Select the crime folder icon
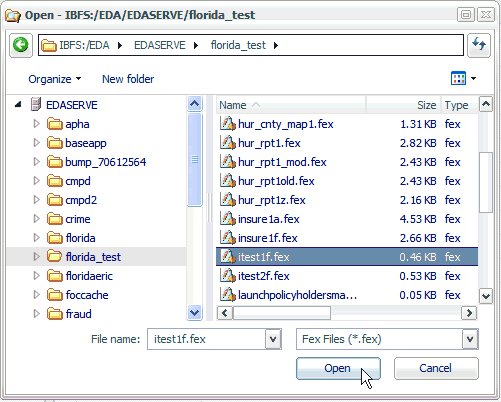Viewport: 501px width, 402px height. [55, 219]
